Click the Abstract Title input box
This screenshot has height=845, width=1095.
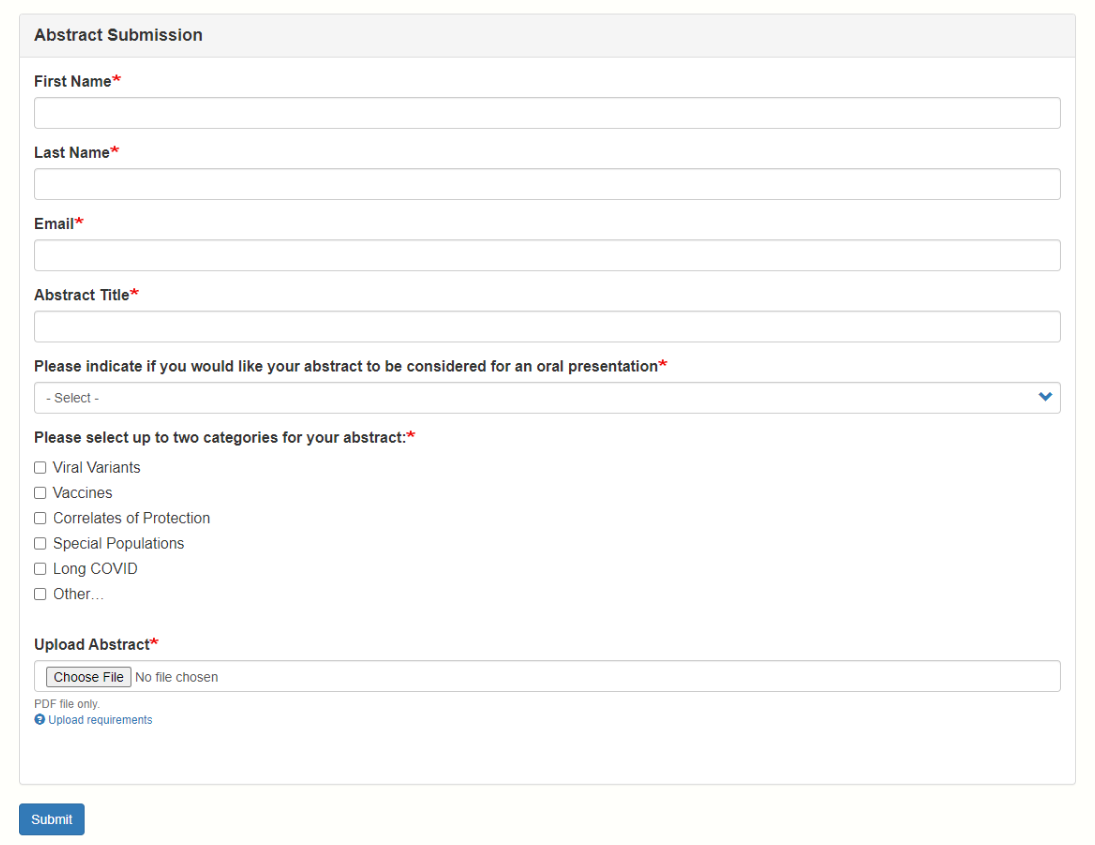tap(547, 327)
